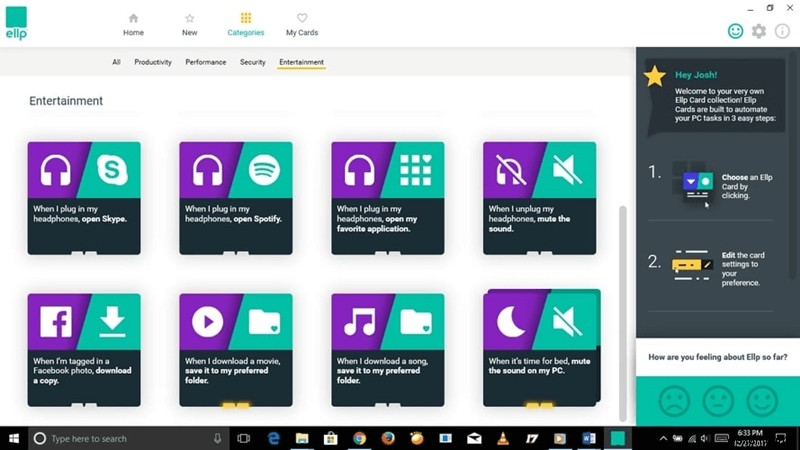Image resolution: width=800 pixels, height=450 pixels.
Task: Click the muted speaker icon on bedtime card
Action: click(x=567, y=321)
